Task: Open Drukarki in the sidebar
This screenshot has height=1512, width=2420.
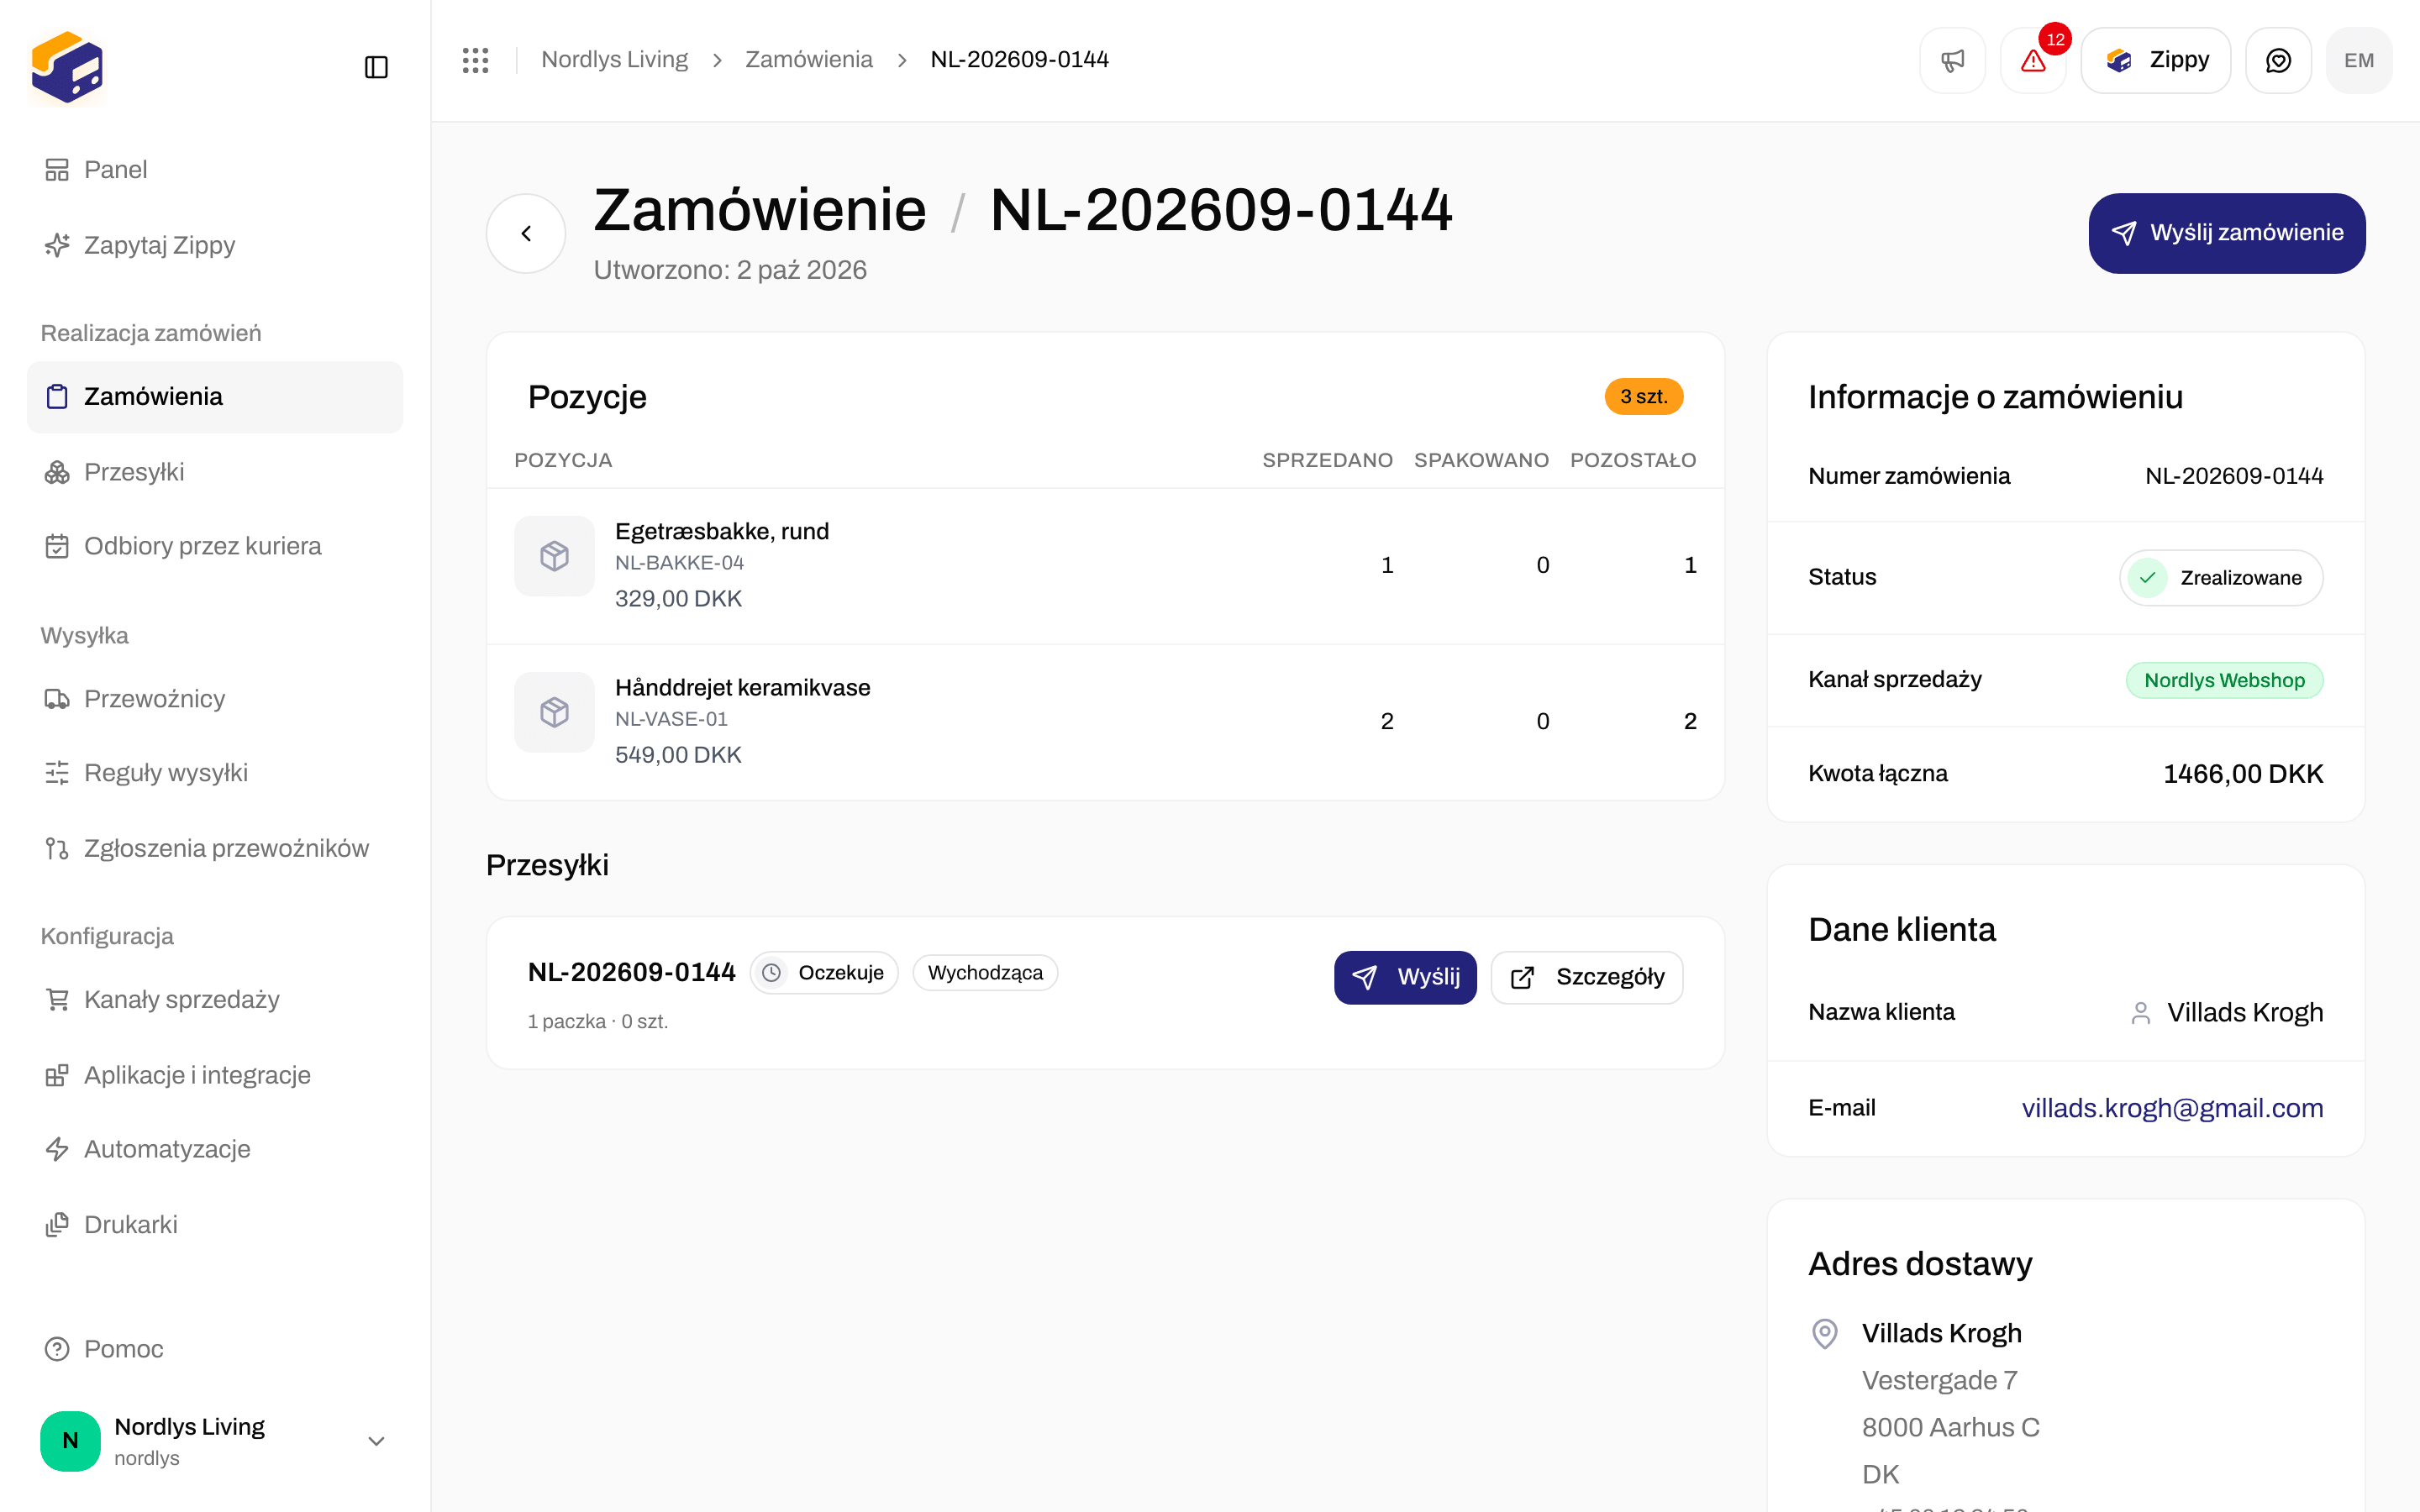Action: point(215,1225)
